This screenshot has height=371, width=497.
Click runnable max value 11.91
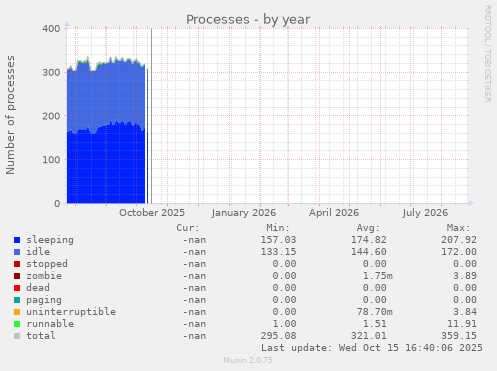coord(462,324)
